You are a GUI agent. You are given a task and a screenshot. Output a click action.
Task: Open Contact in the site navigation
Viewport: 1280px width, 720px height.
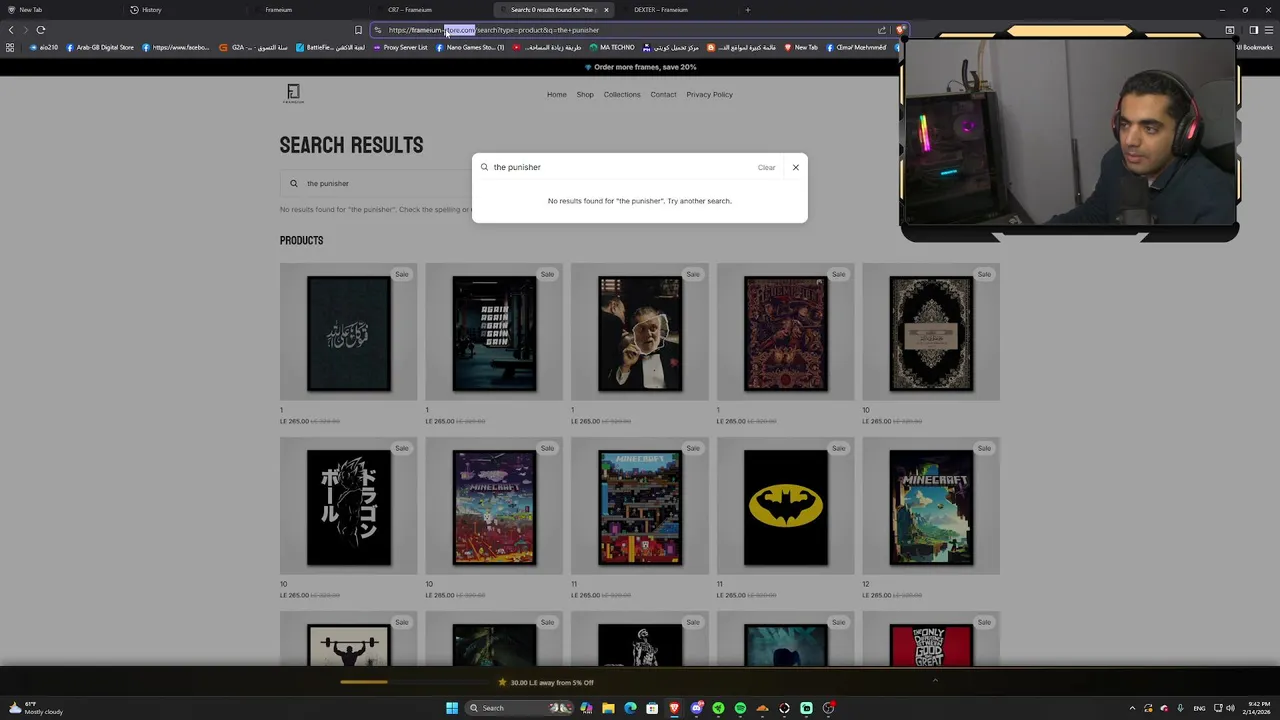click(x=663, y=94)
